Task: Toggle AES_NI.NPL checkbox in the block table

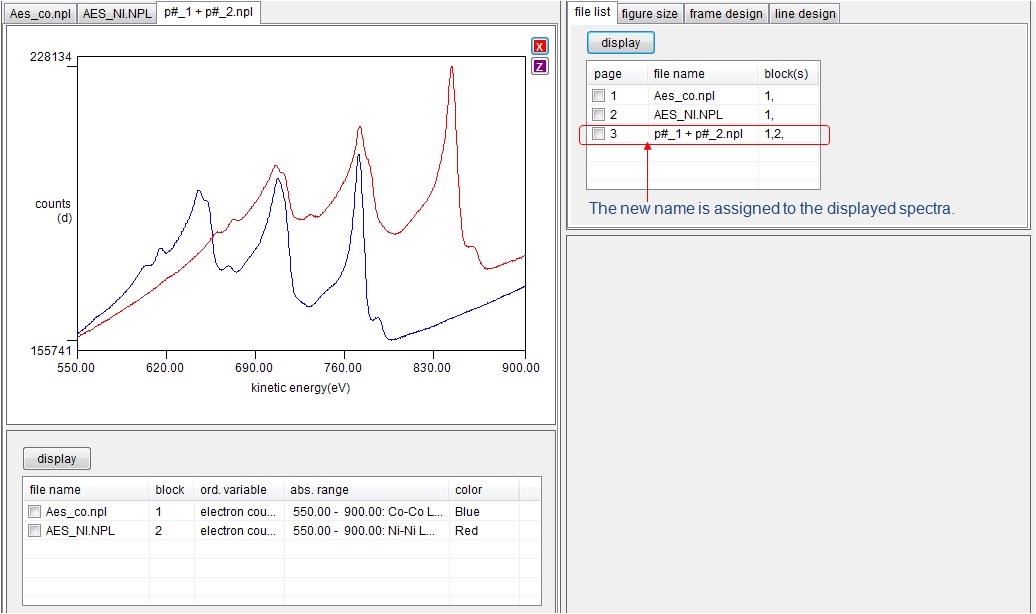Action: tap(35, 531)
